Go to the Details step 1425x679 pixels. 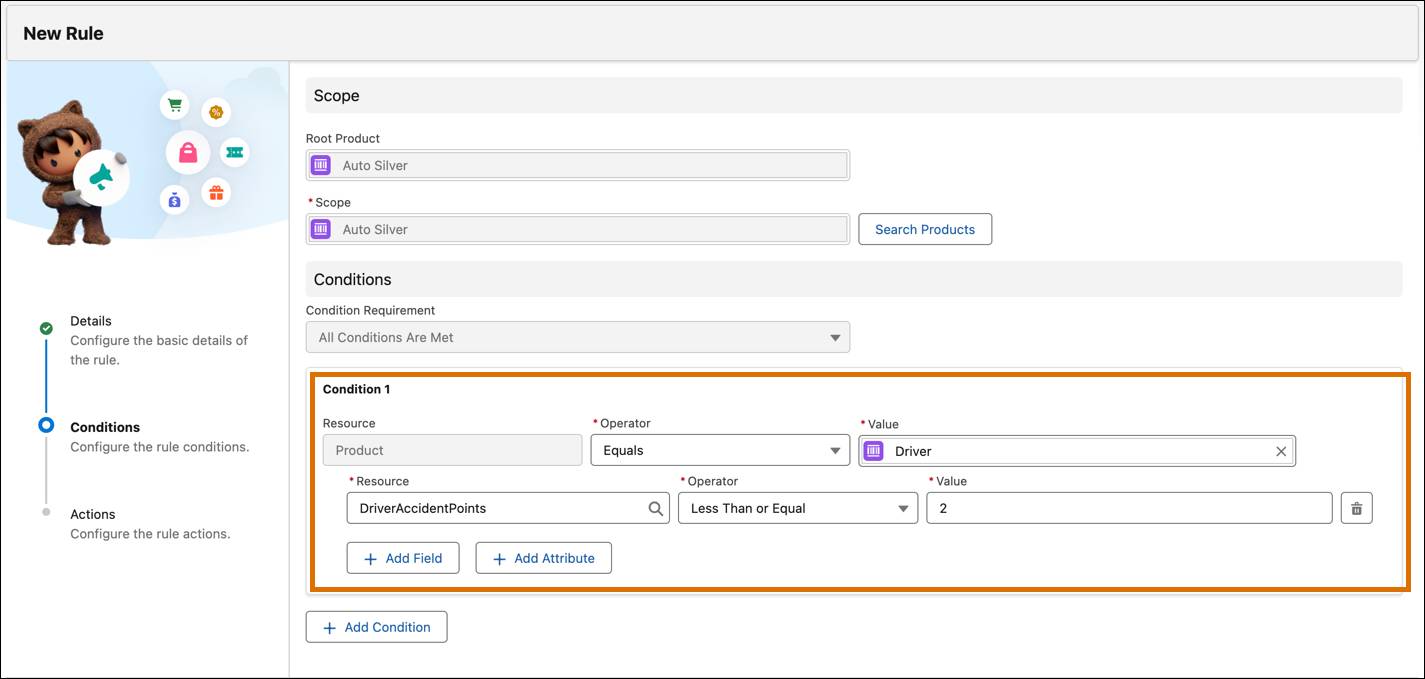coord(91,321)
